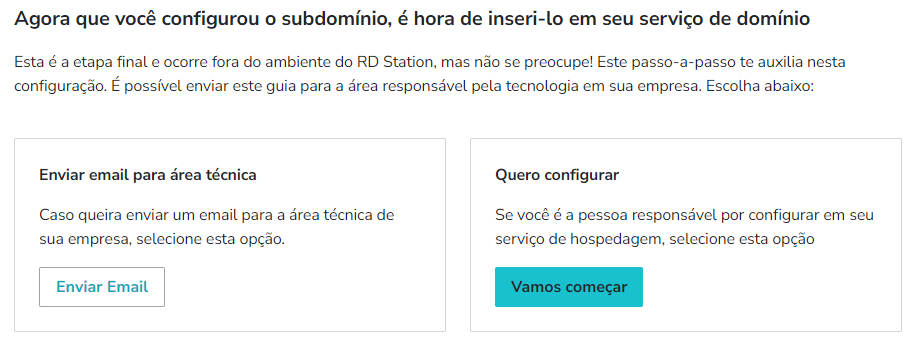Select the 'Enviar email para área técnica' card heading
Viewport: 913px width, 361px height.
[148, 175]
